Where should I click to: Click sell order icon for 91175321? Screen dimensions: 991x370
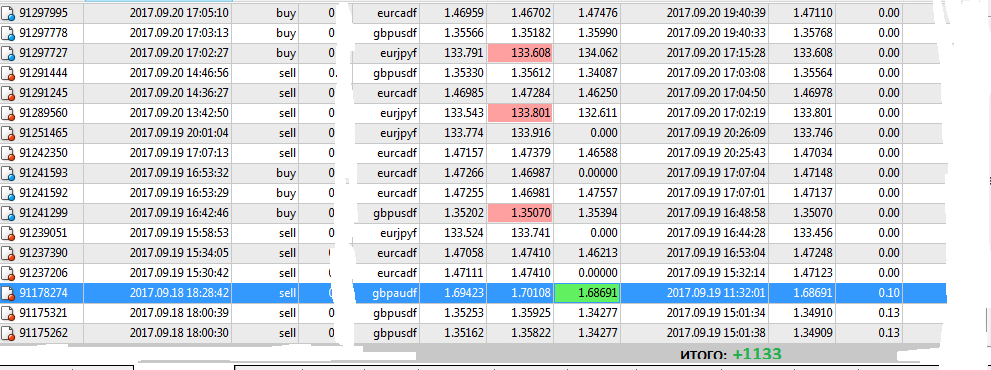(8, 313)
